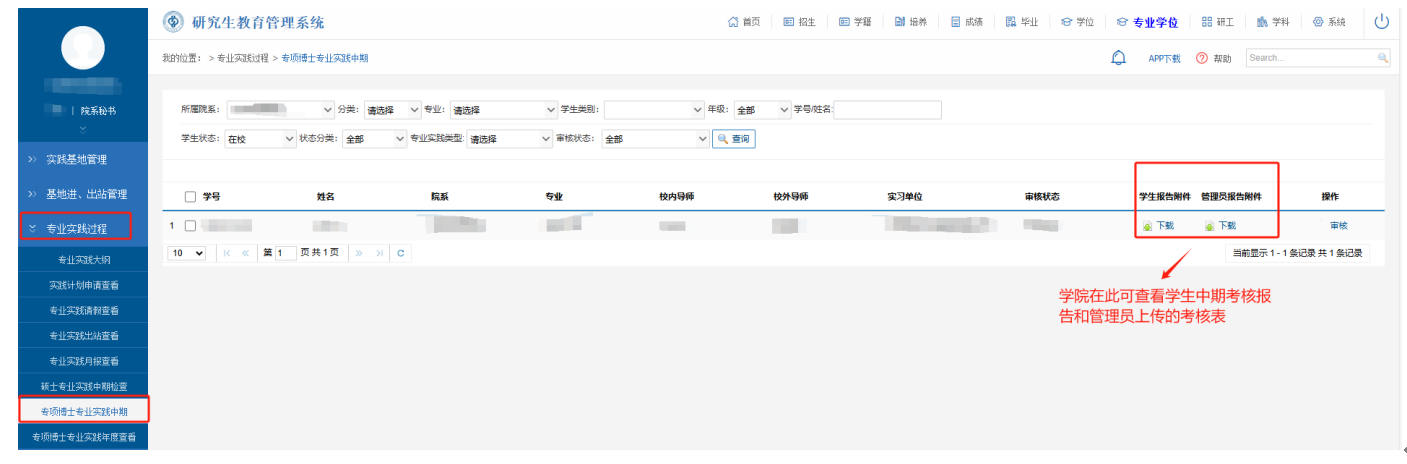This screenshot has height=464, width=1407.
Task: Click the power logout icon
Action: pos(1382,22)
